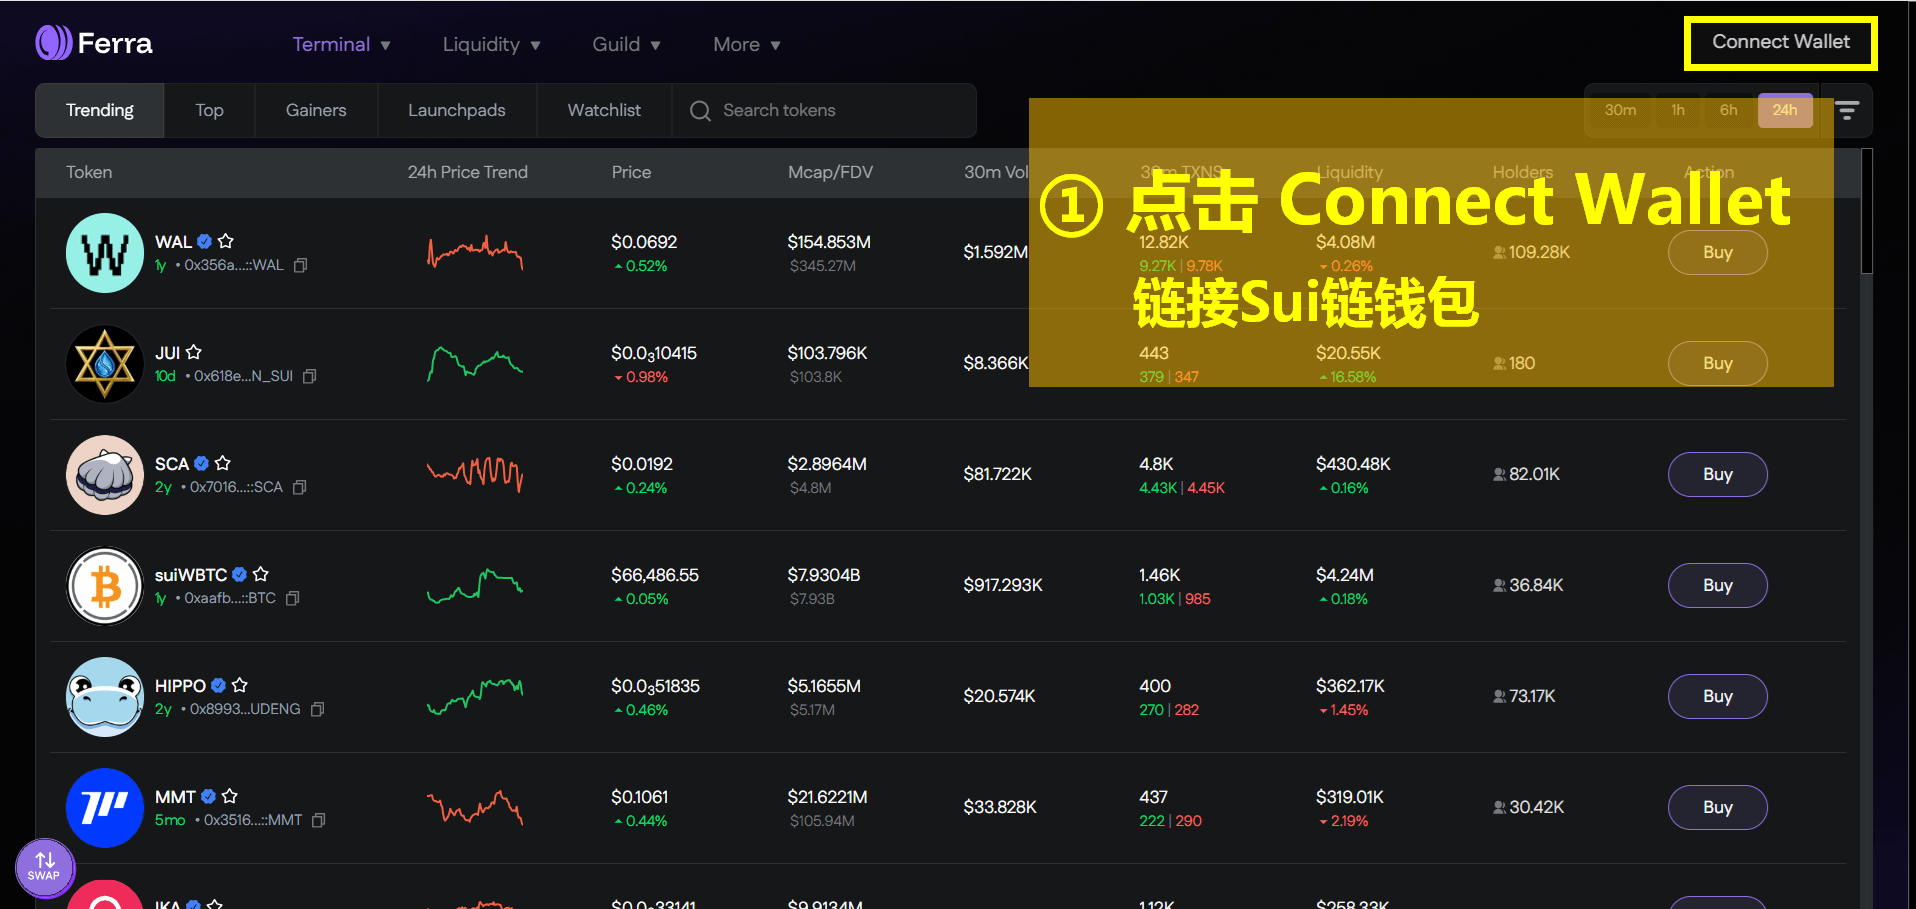Image resolution: width=1916 pixels, height=909 pixels.
Task: Go to the Launchpads tab
Action: [x=457, y=110]
